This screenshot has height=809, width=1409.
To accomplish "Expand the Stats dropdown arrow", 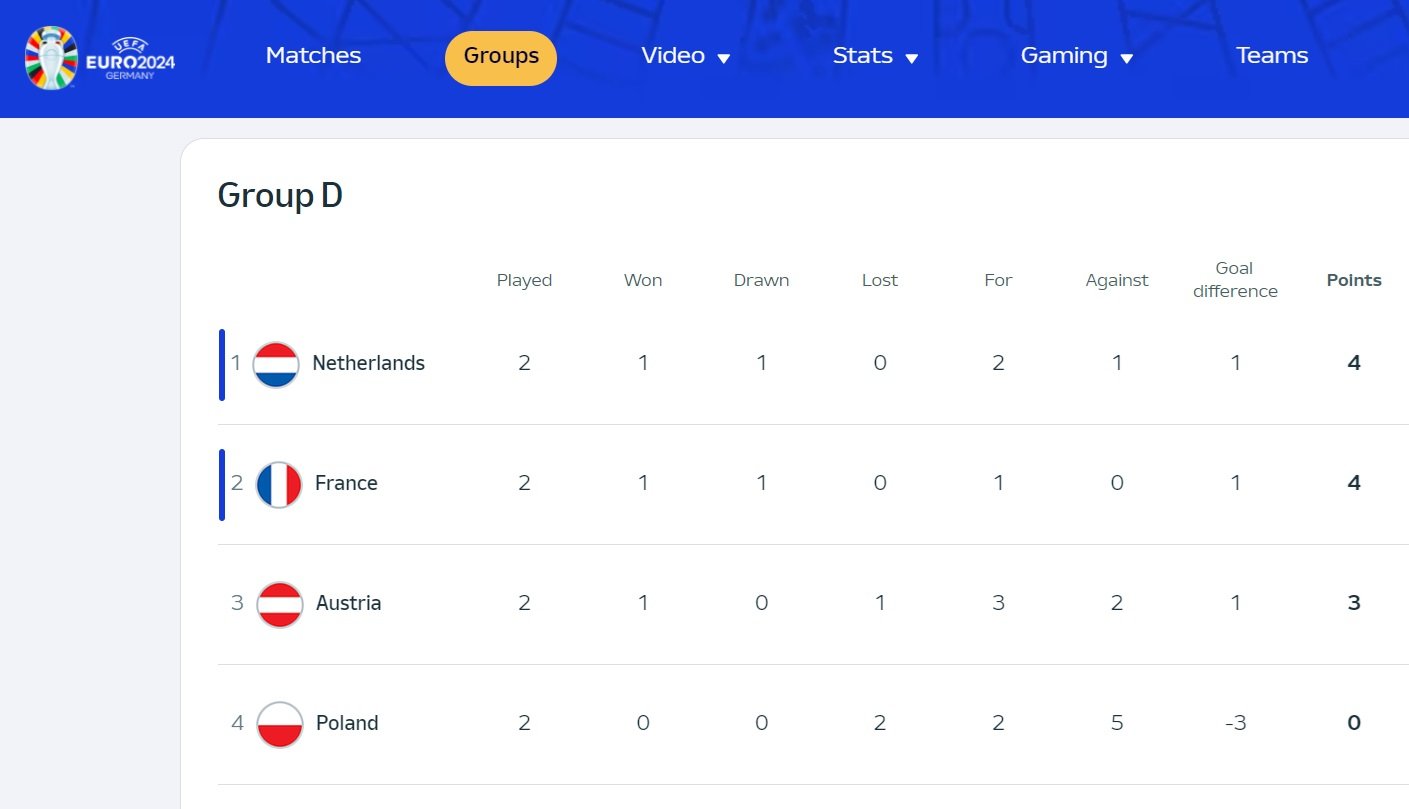I will coord(912,59).
